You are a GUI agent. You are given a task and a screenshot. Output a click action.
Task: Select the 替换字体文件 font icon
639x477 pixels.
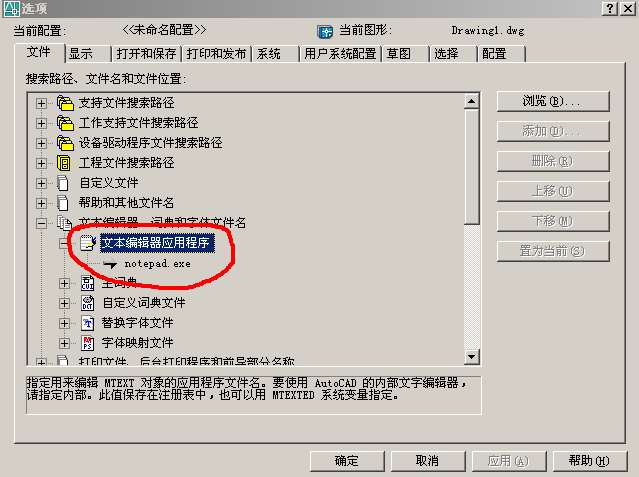click(x=88, y=323)
